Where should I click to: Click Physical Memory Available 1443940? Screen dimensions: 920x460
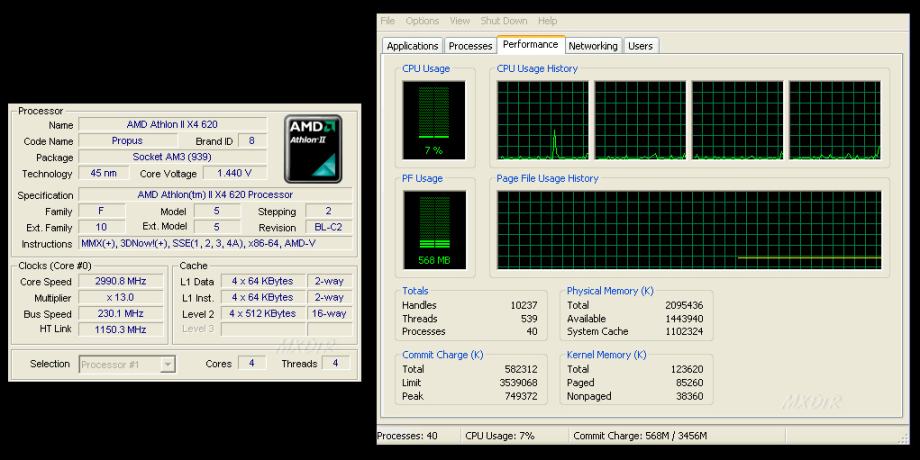[684, 319]
